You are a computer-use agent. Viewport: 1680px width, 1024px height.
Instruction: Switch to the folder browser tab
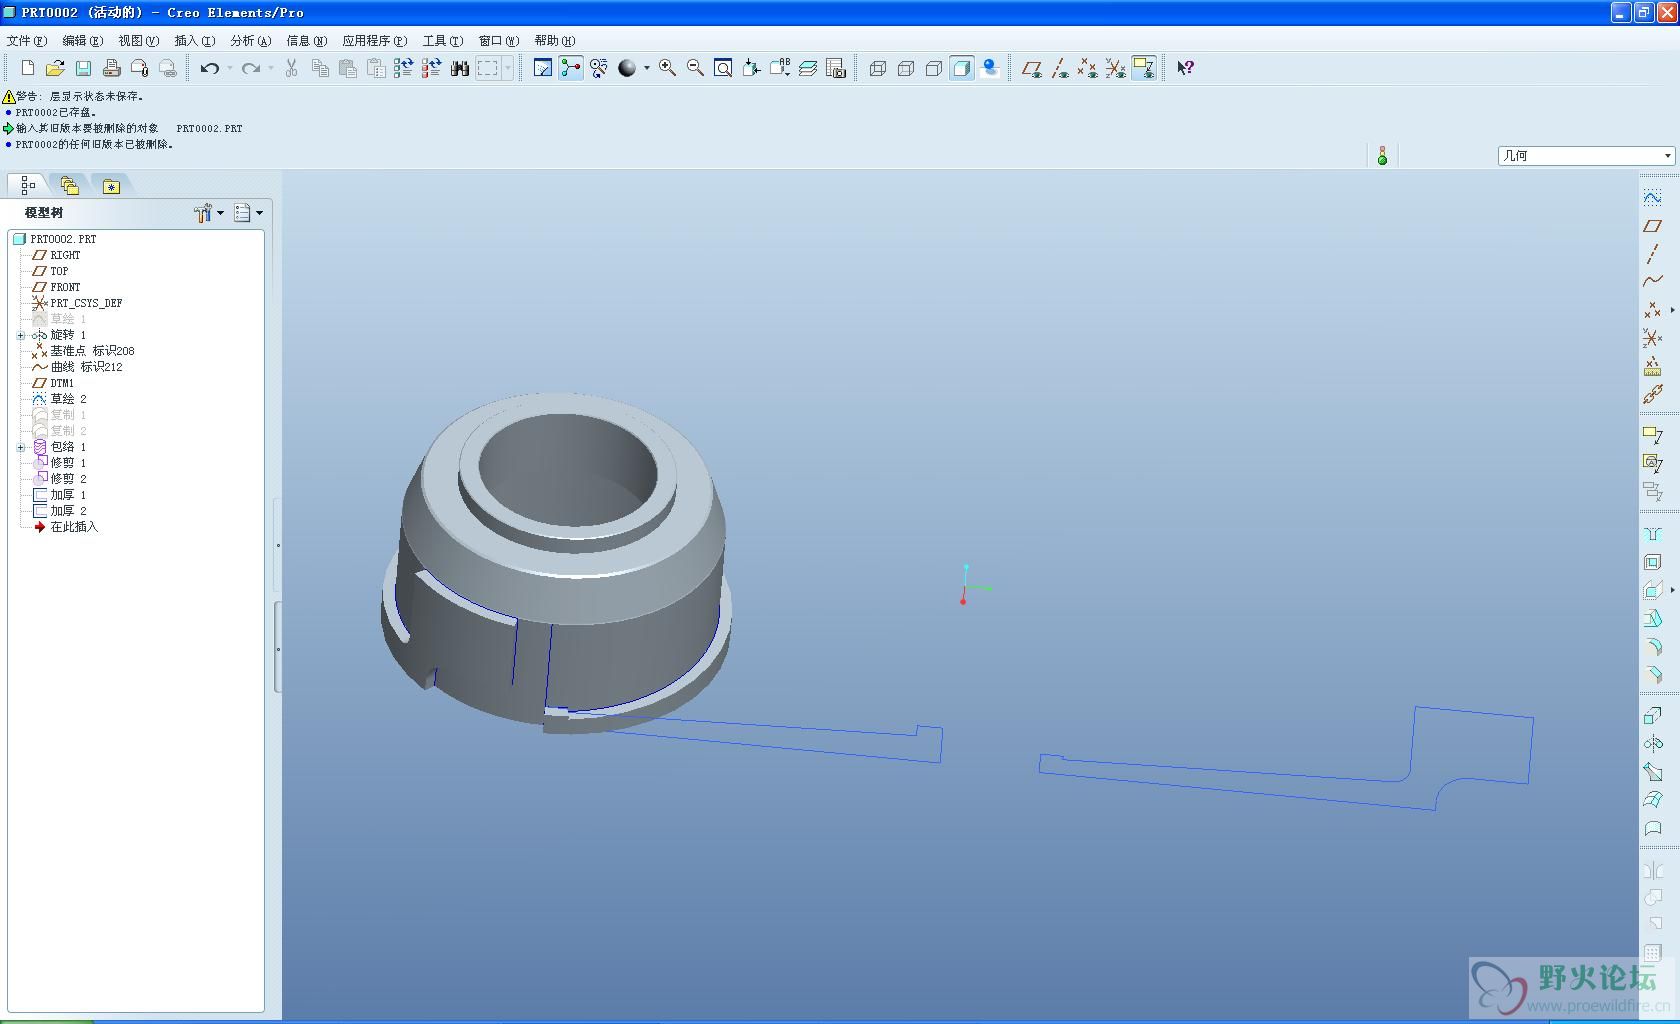coord(69,185)
